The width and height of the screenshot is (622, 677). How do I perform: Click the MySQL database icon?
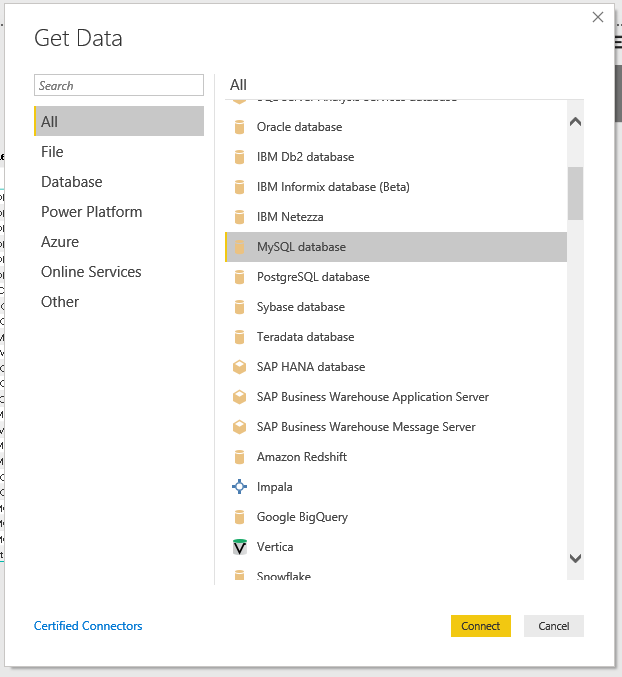239,247
